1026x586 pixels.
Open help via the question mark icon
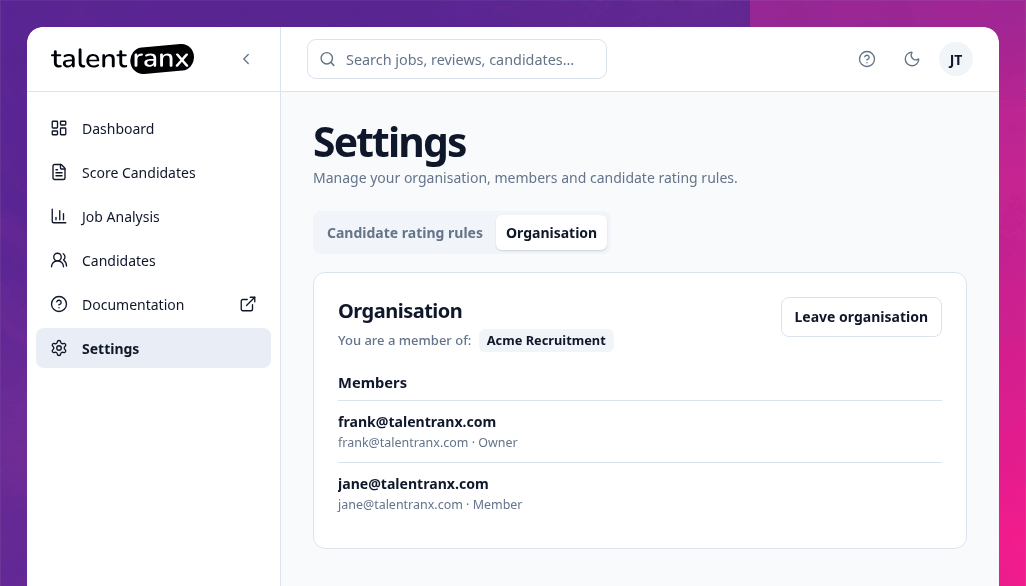(x=867, y=60)
